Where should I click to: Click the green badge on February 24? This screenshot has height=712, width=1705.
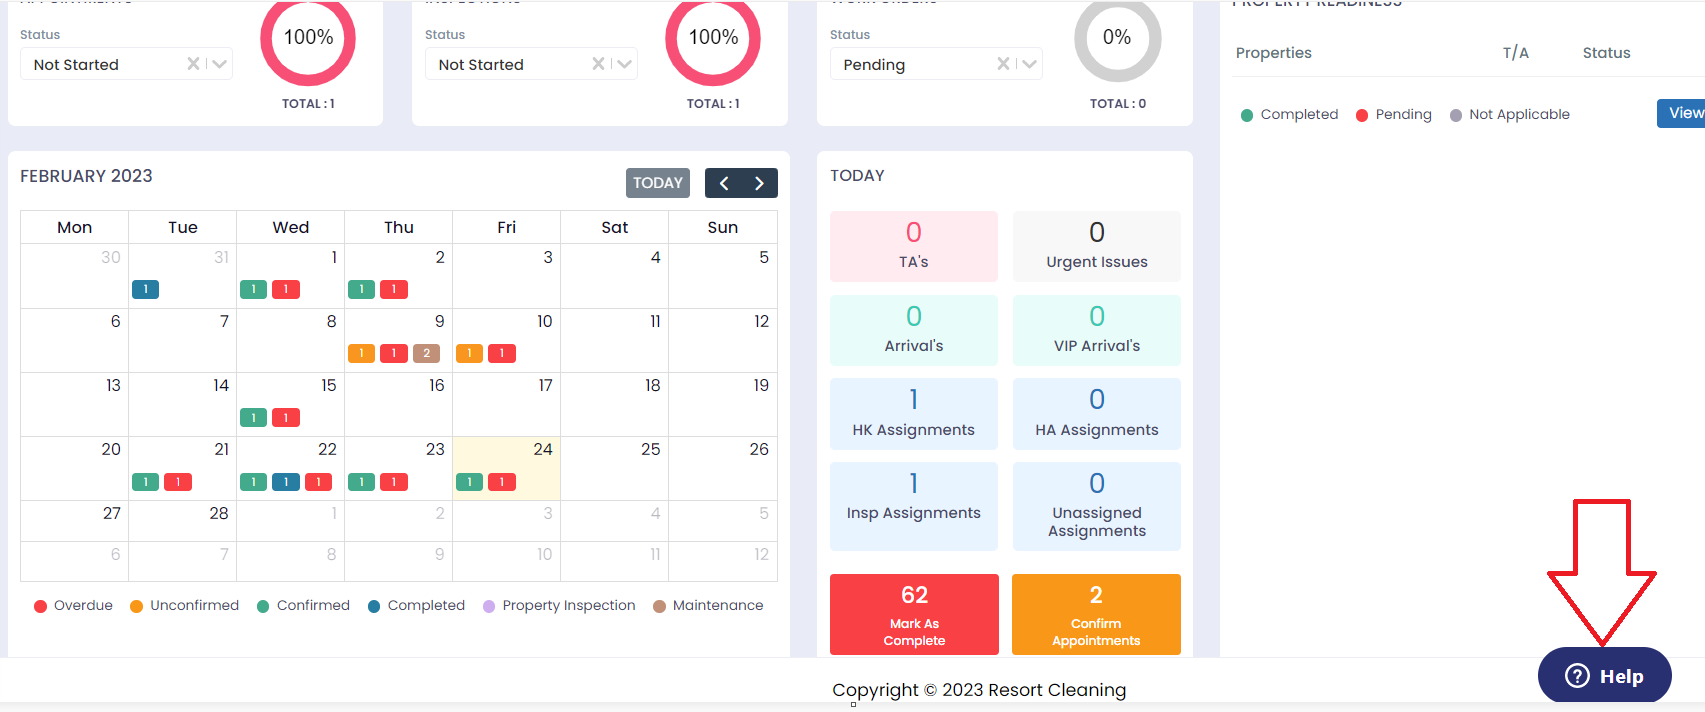coord(469,482)
